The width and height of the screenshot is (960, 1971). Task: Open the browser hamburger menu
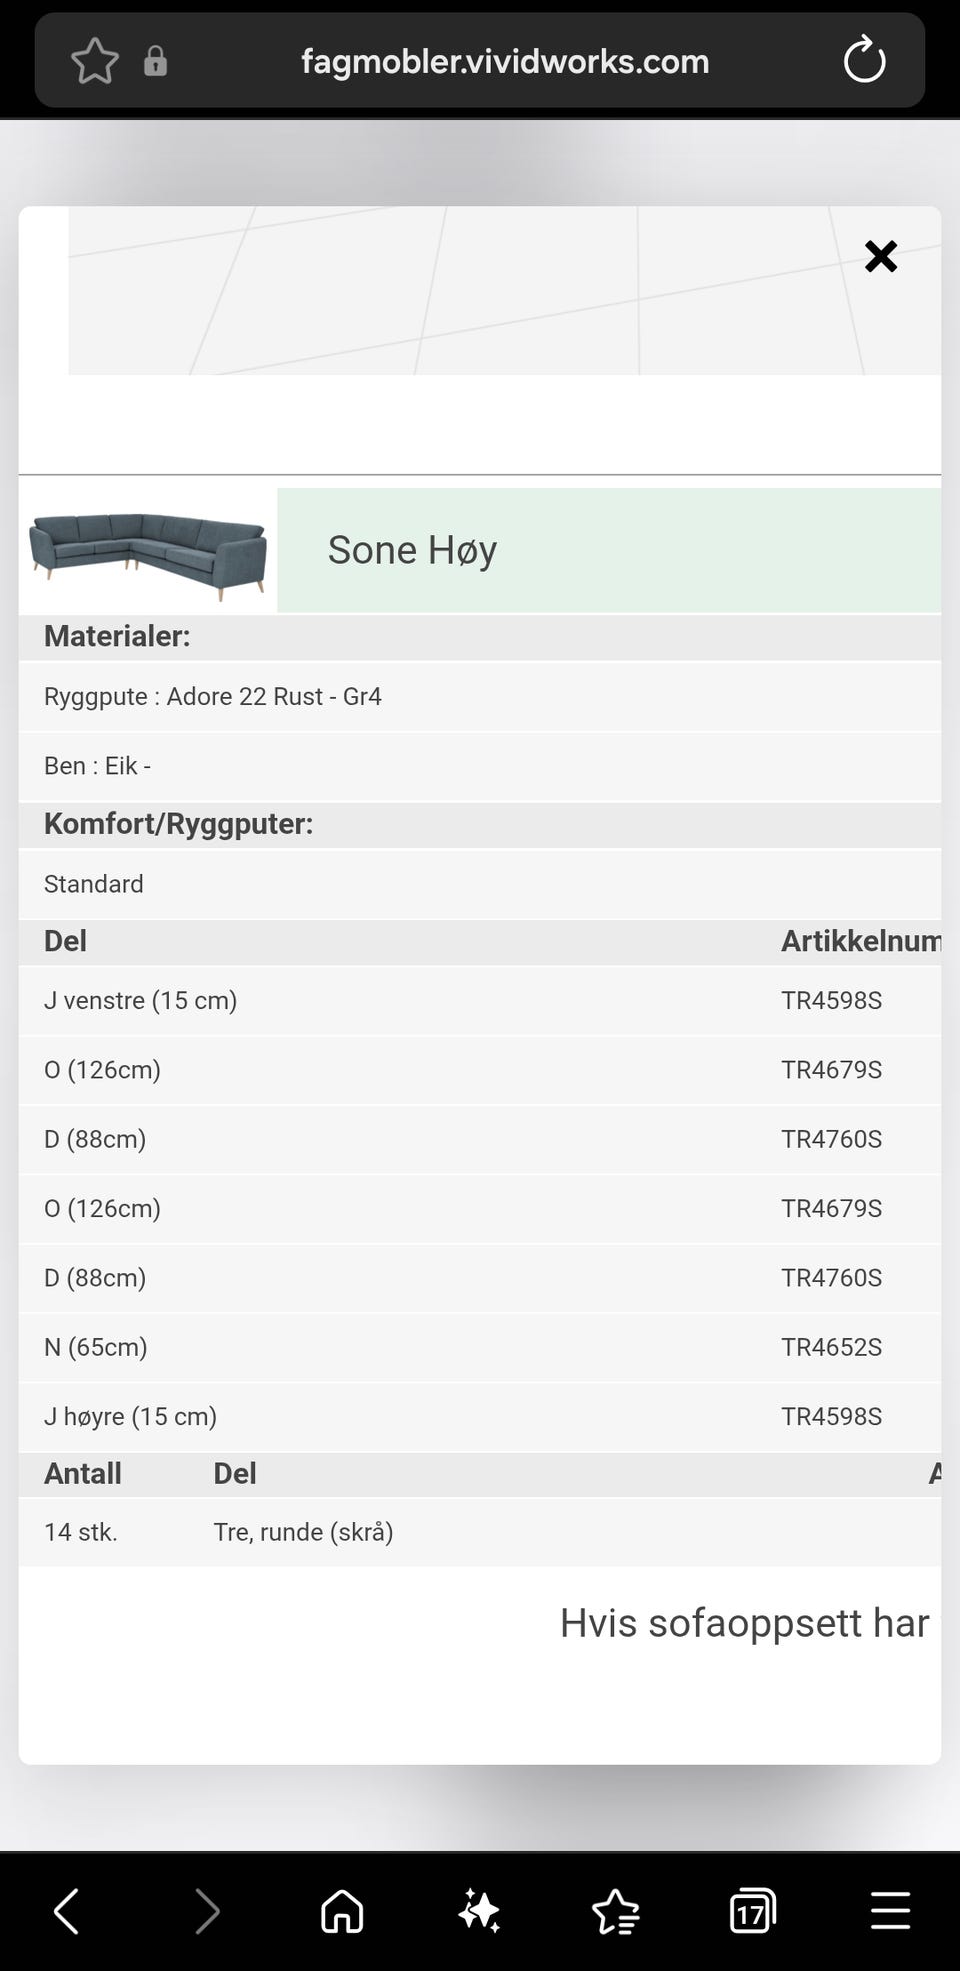coord(890,1911)
